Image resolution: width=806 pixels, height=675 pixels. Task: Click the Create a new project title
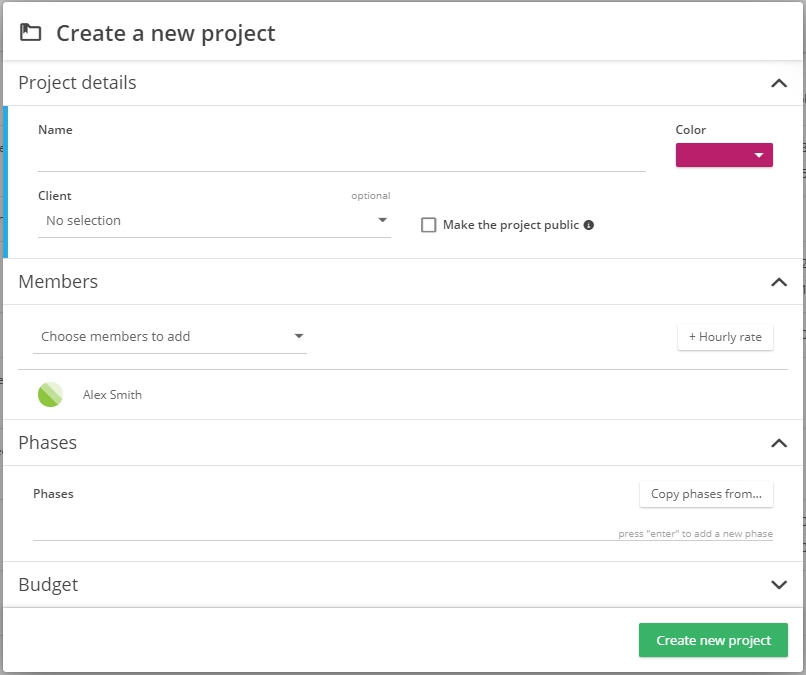(166, 33)
